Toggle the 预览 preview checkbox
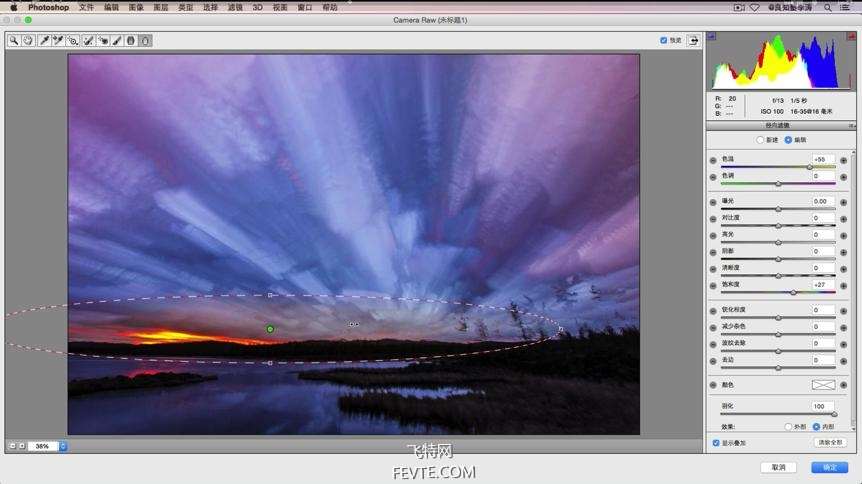This screenshot has width=862, height=484. pyautogui.click(x=664, y=40)
